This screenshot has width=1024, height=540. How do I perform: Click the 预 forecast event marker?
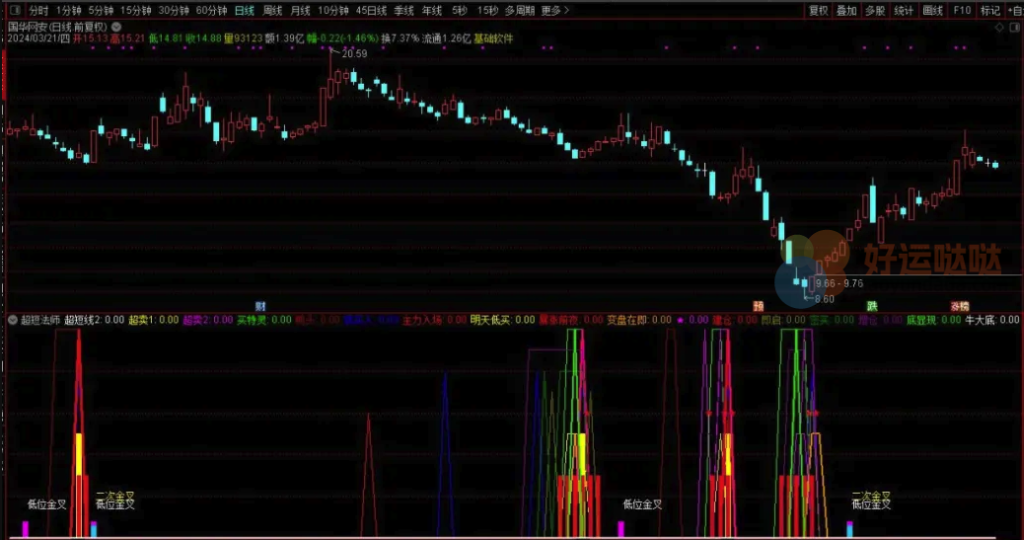coord(758,306)
